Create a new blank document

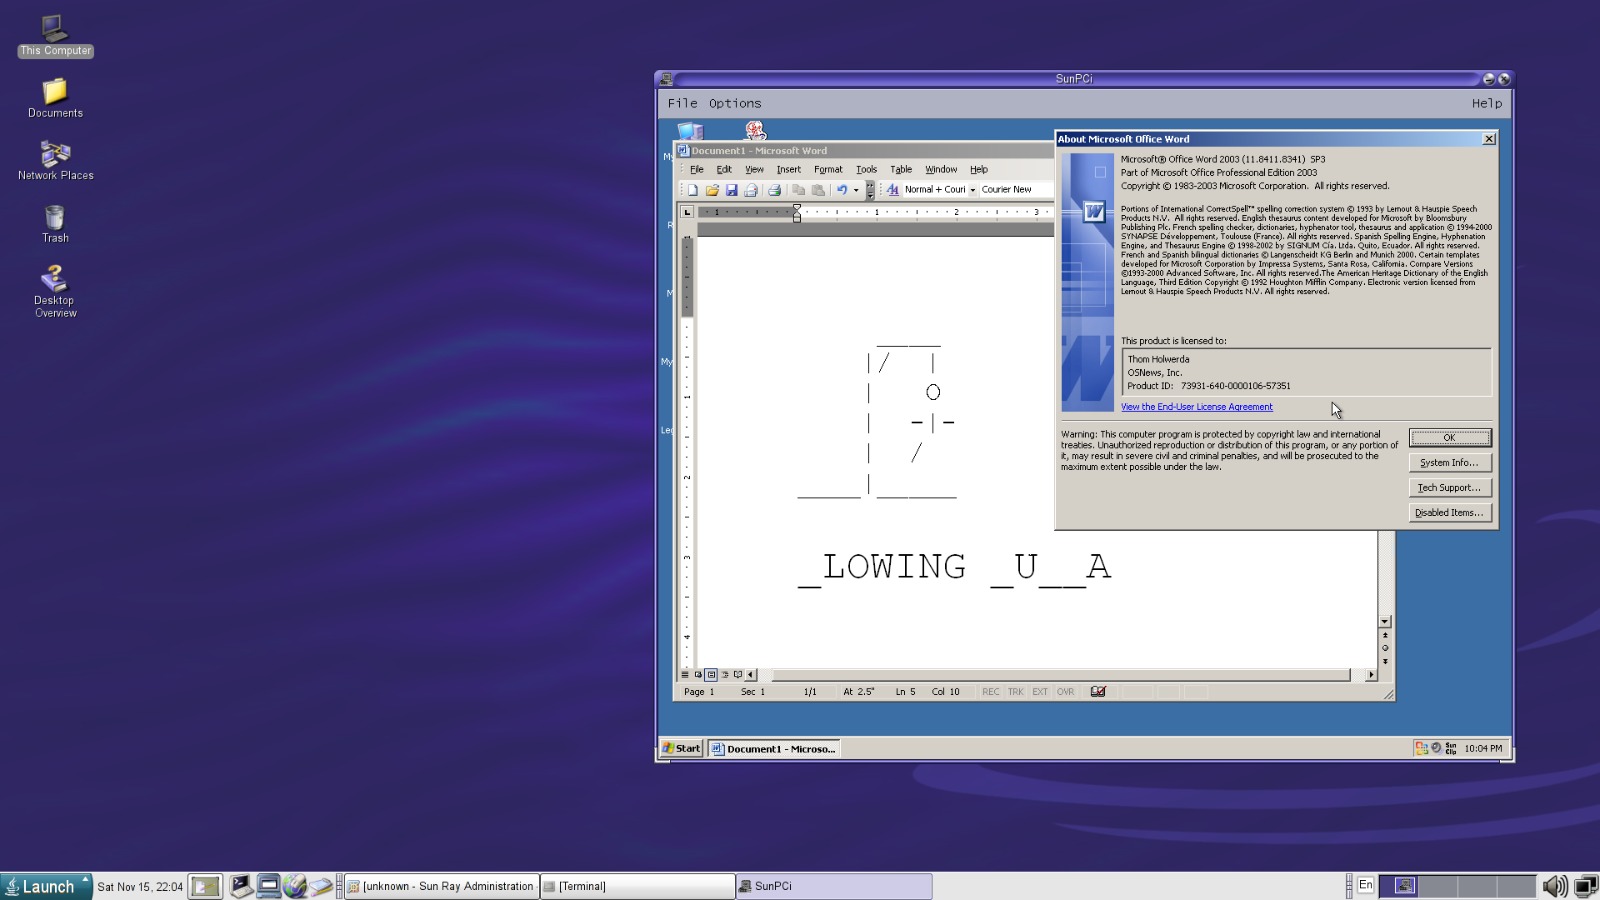(x=694, y=190)
